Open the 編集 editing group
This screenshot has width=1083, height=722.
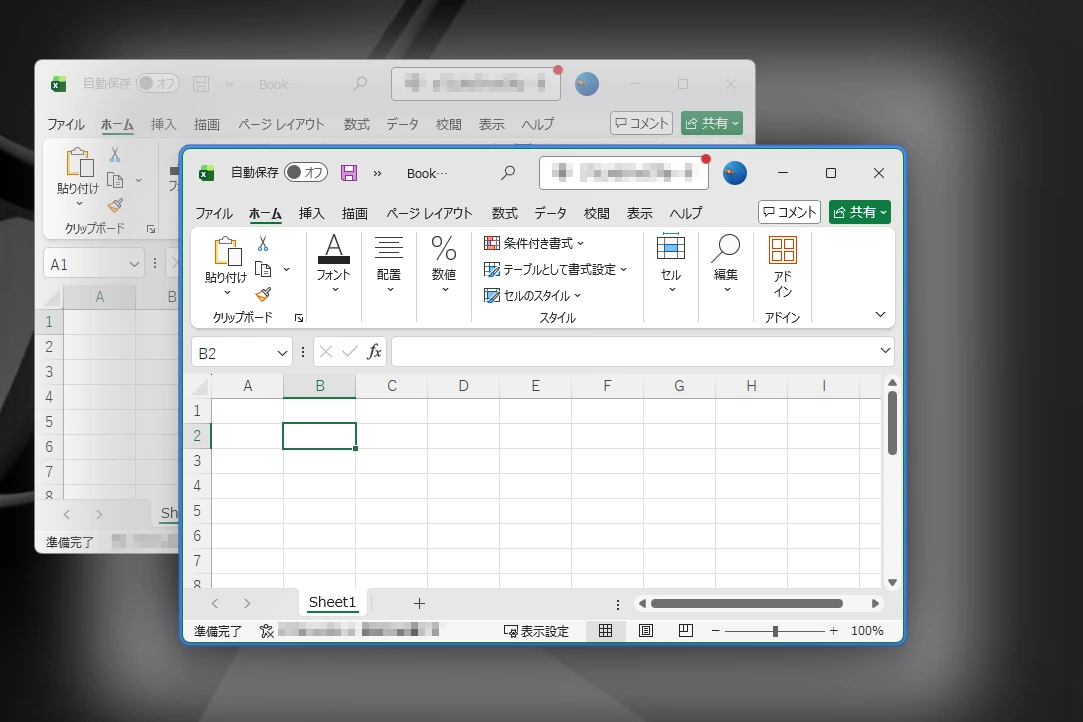pos(726,263)
